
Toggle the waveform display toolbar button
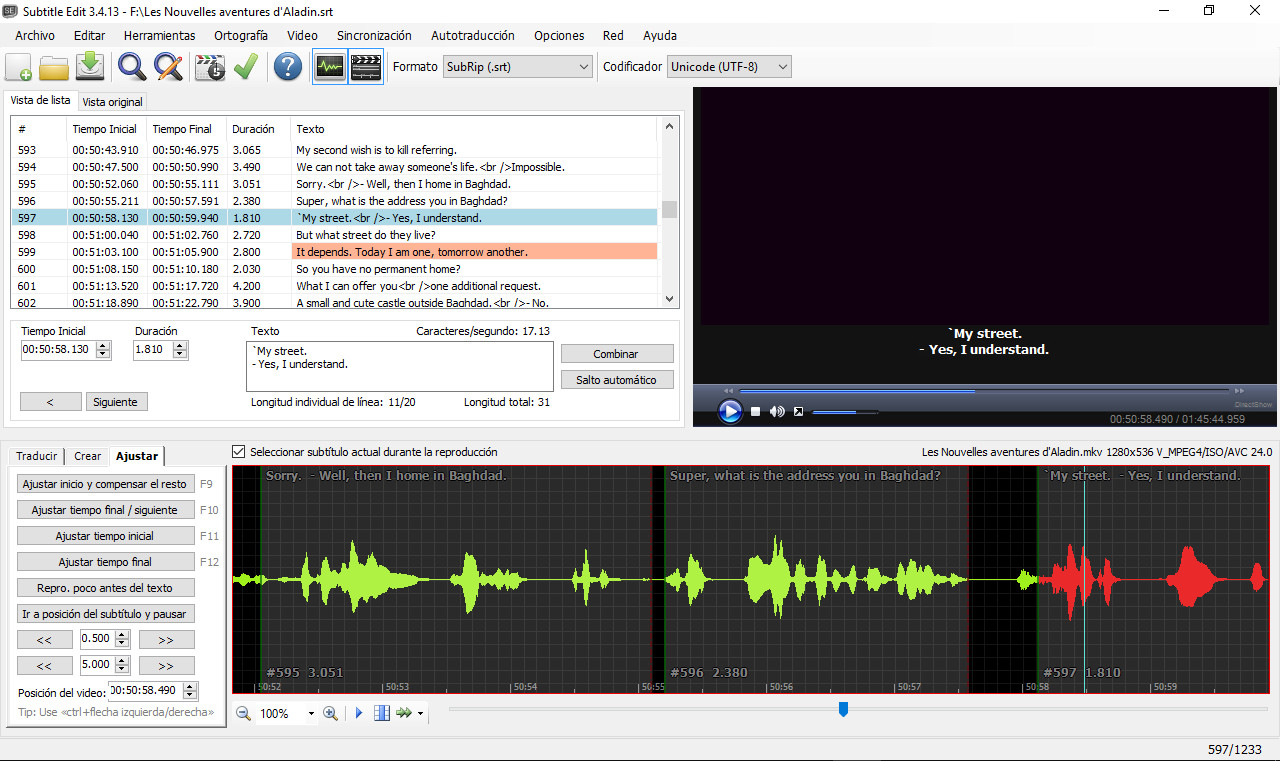330,67
